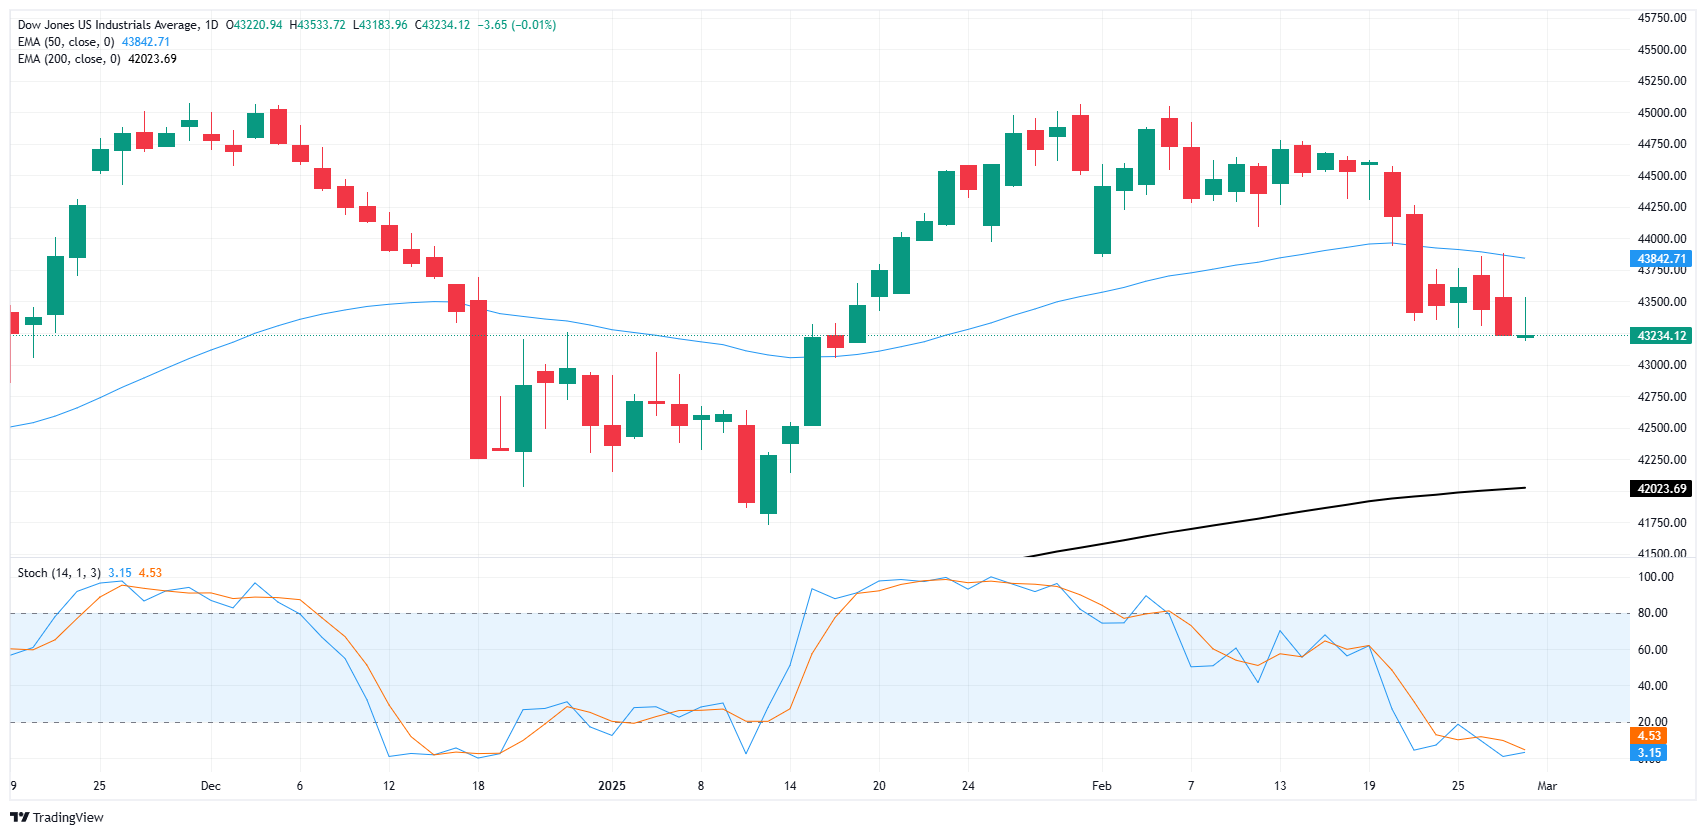
Task: Select the black 42023.69 EMA 200 price label
Action: pos(1660,489)
